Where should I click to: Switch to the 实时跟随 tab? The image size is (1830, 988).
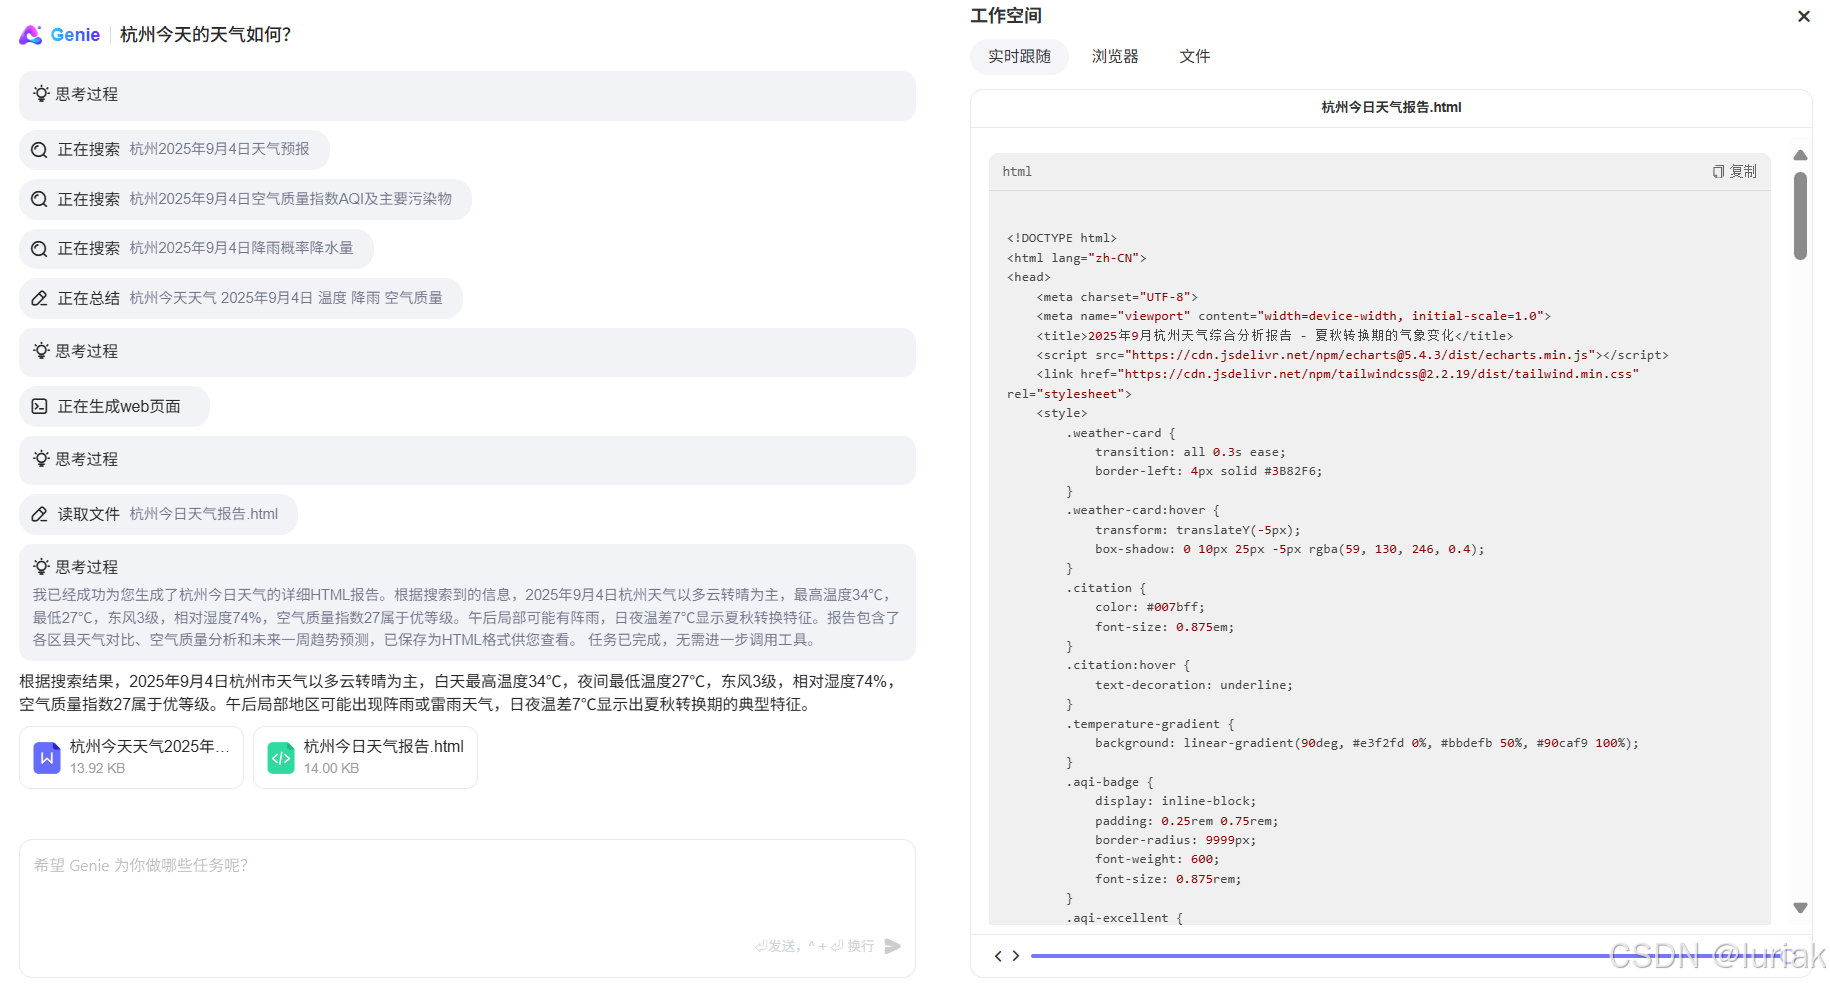pos(1019,57)
